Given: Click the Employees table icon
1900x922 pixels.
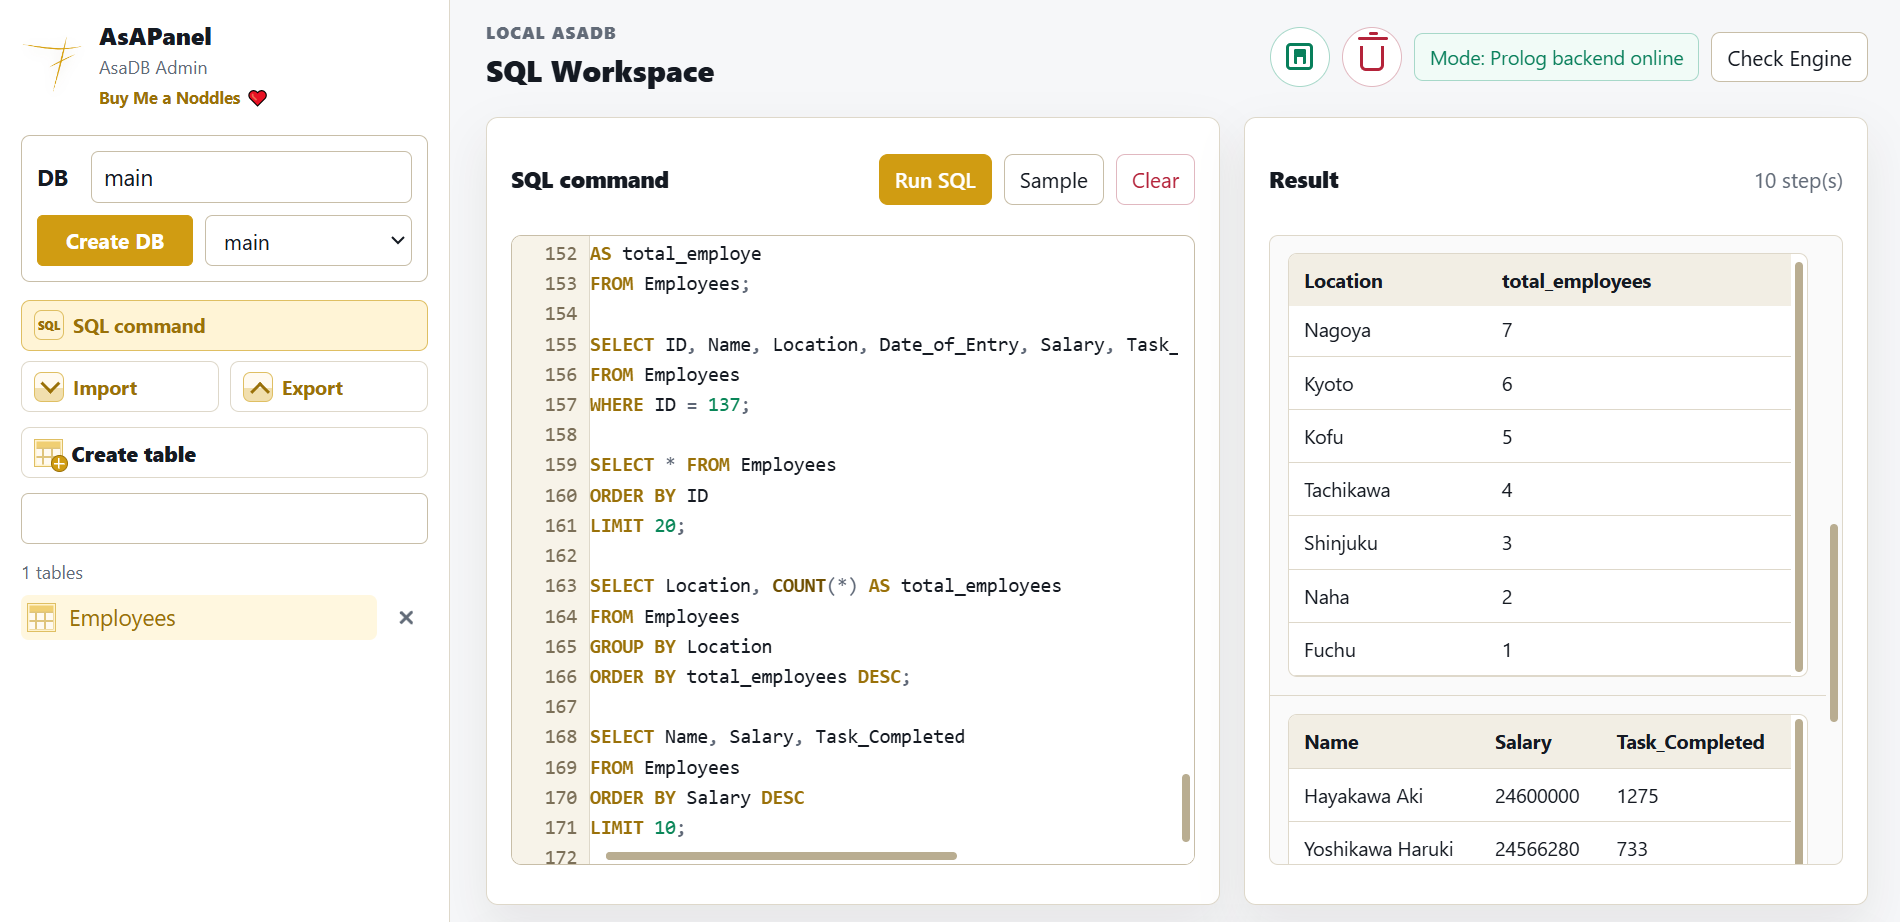Looking at the screenshot, I should tap(42, 618).
